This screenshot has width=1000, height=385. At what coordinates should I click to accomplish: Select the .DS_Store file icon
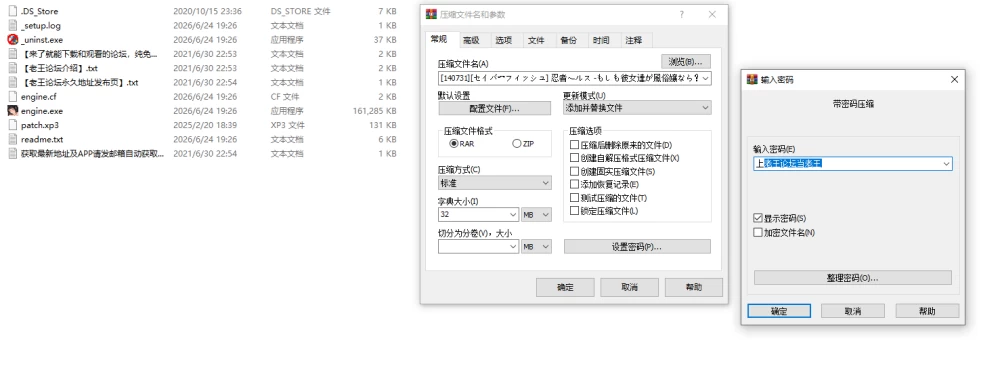coord(12,11)
